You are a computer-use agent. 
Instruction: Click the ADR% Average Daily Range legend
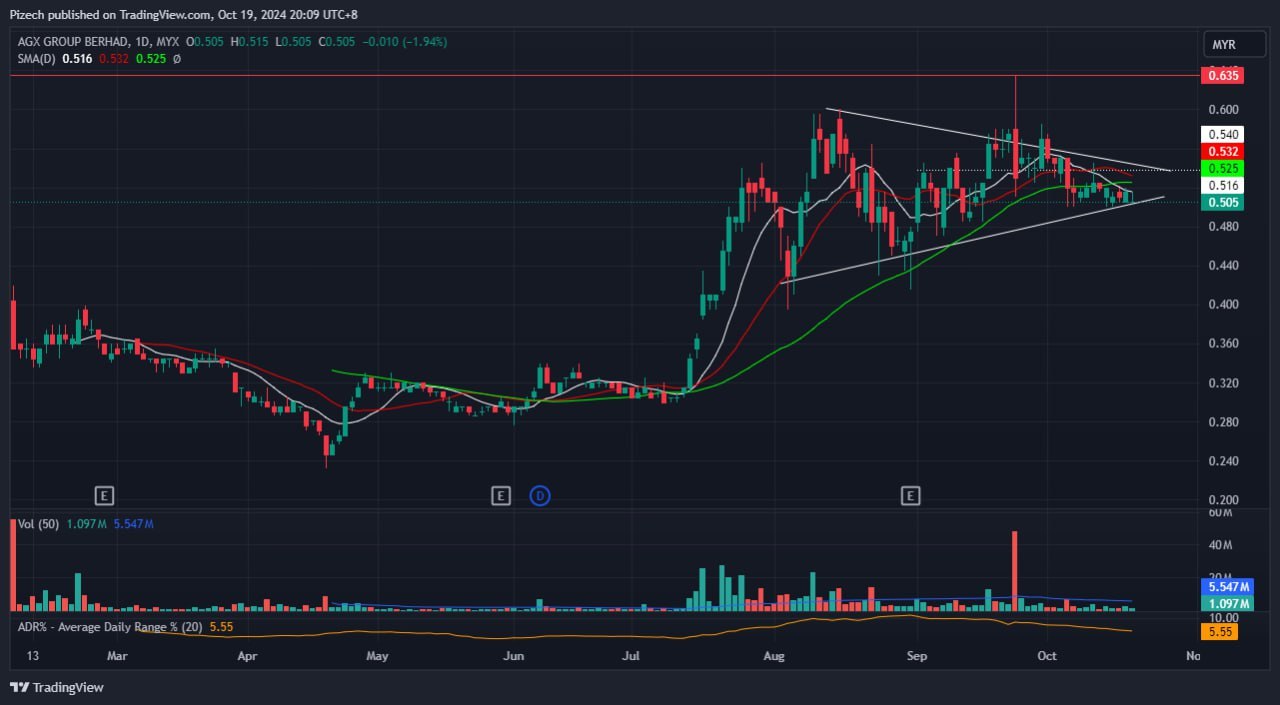coord(110,626)
